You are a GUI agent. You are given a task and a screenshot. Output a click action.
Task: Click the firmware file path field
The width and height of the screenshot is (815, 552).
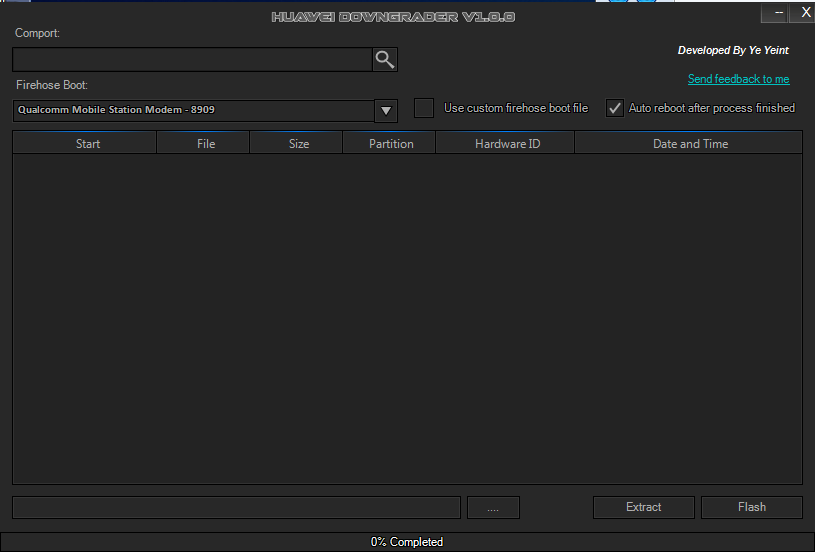point(236,507)
